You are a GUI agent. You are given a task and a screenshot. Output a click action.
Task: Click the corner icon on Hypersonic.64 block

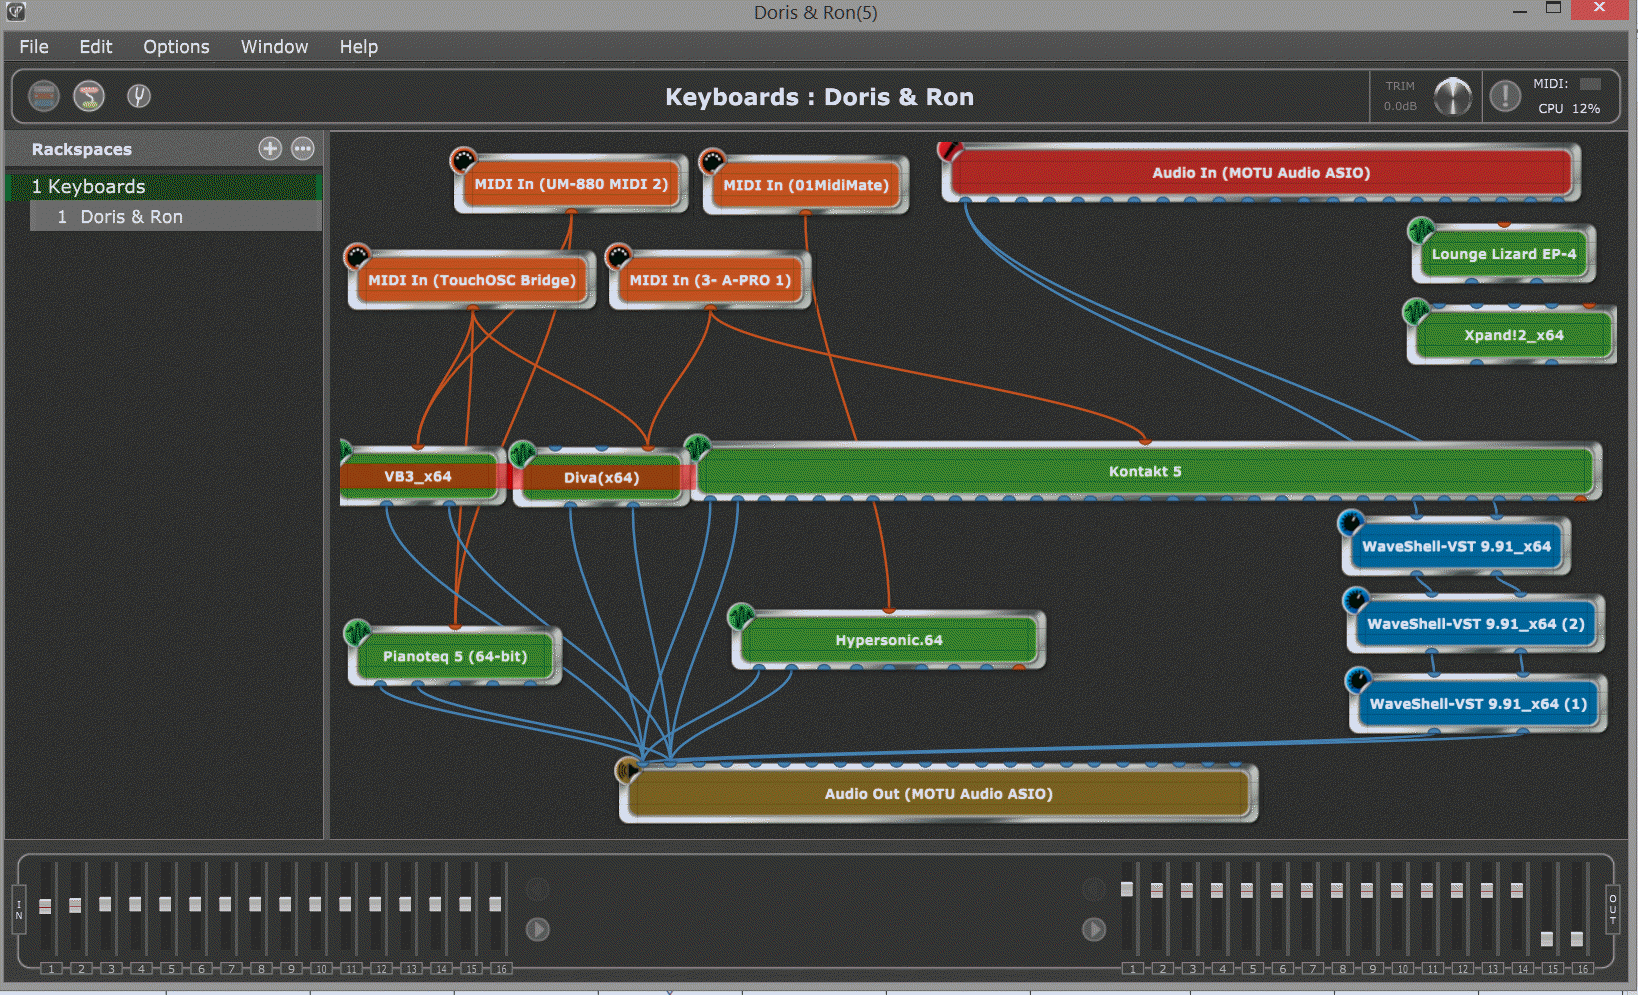(x=741, y=616)
